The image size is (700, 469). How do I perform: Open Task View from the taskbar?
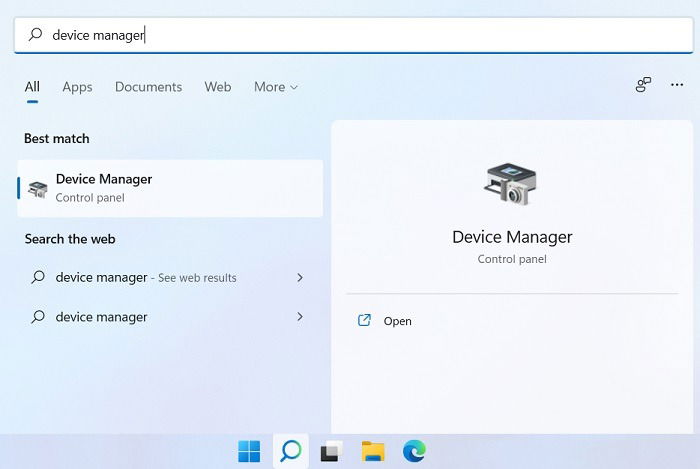331,451
